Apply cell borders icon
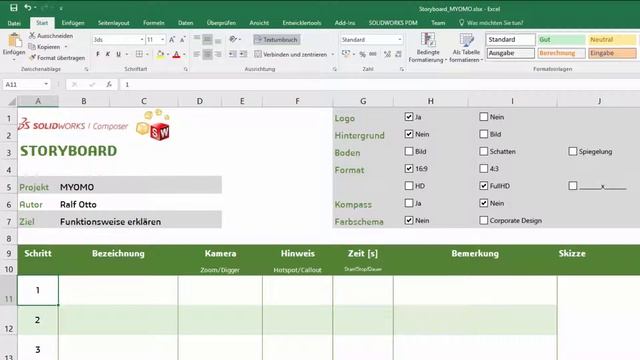Image resolution: width=640 pixels, height=360 pixels. [x=139, y=54]
